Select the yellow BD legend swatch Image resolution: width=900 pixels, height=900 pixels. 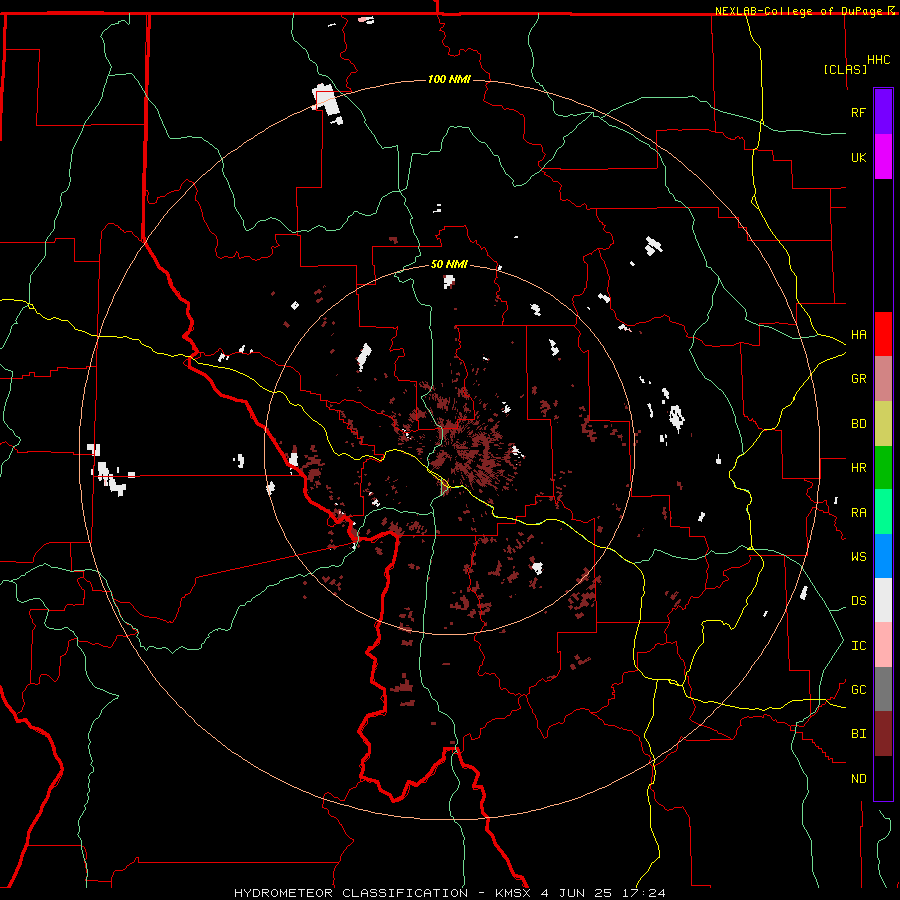(883, 424)
